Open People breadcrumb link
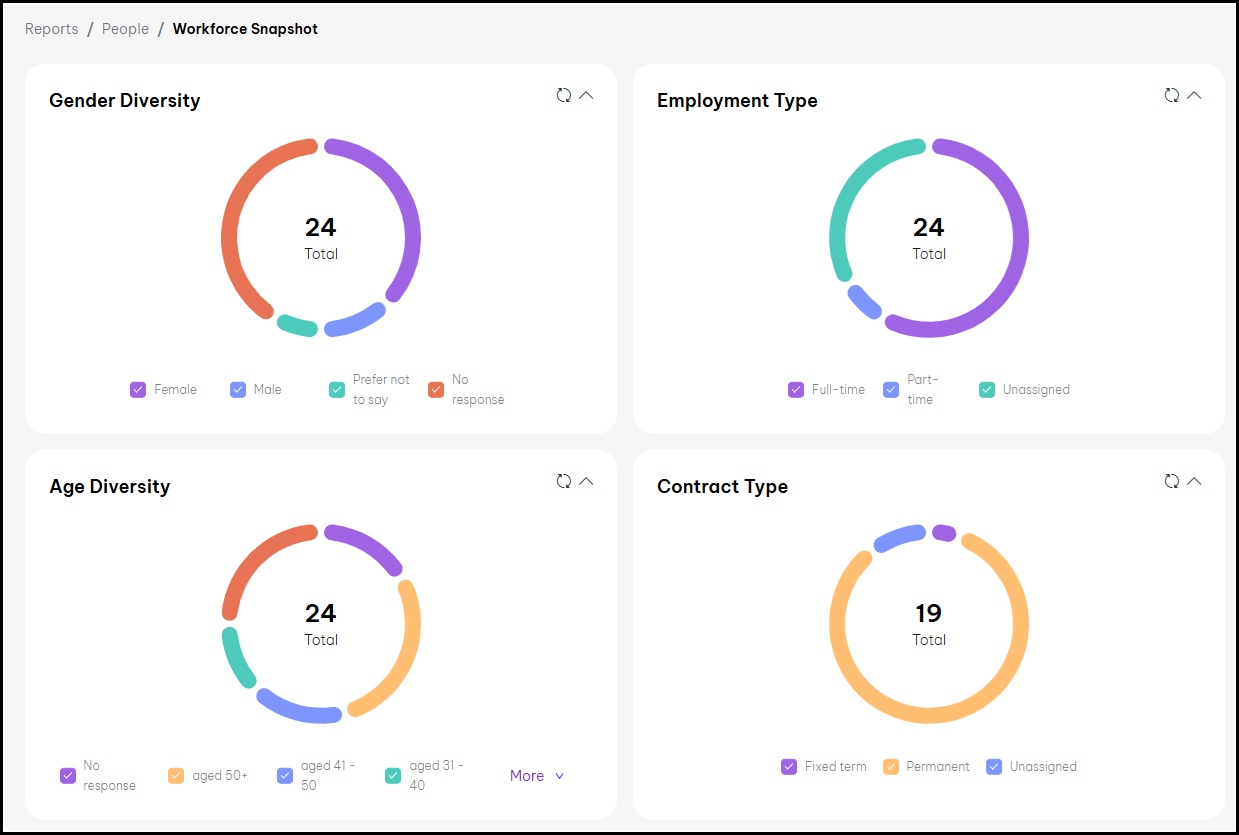This screenshot has width=1239, height=835. [x=125, y=29]
